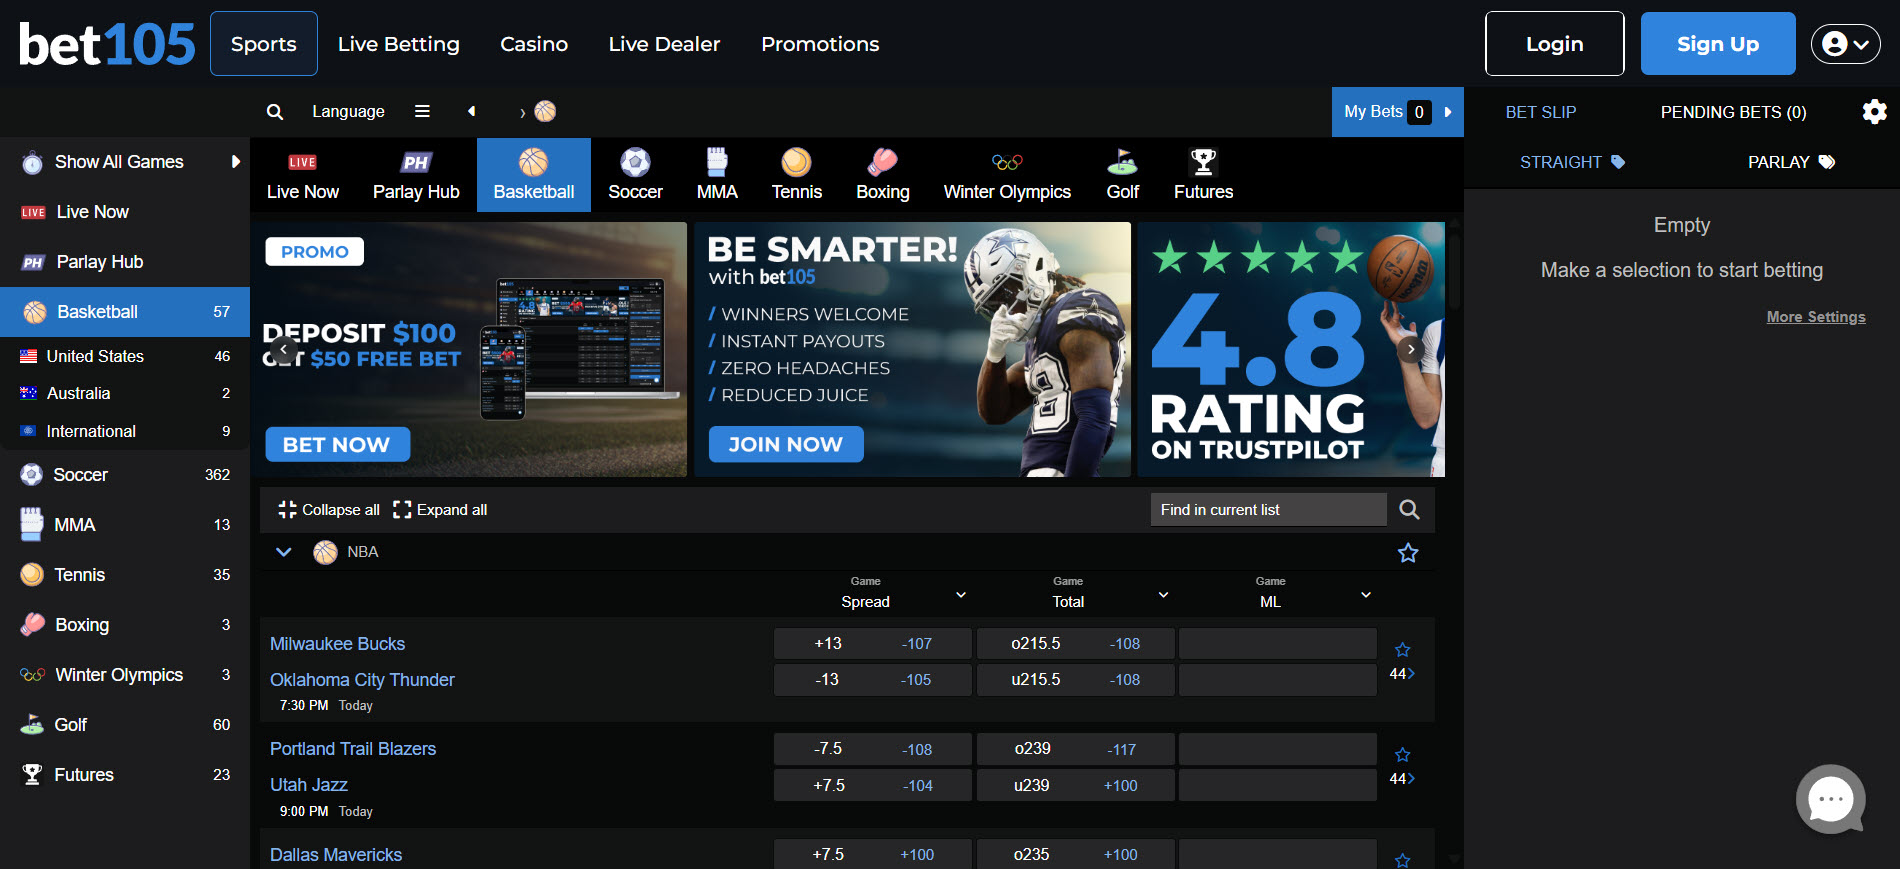
Task: Collapse the NBA league section chevron
Action: click(x=284, y=552)
